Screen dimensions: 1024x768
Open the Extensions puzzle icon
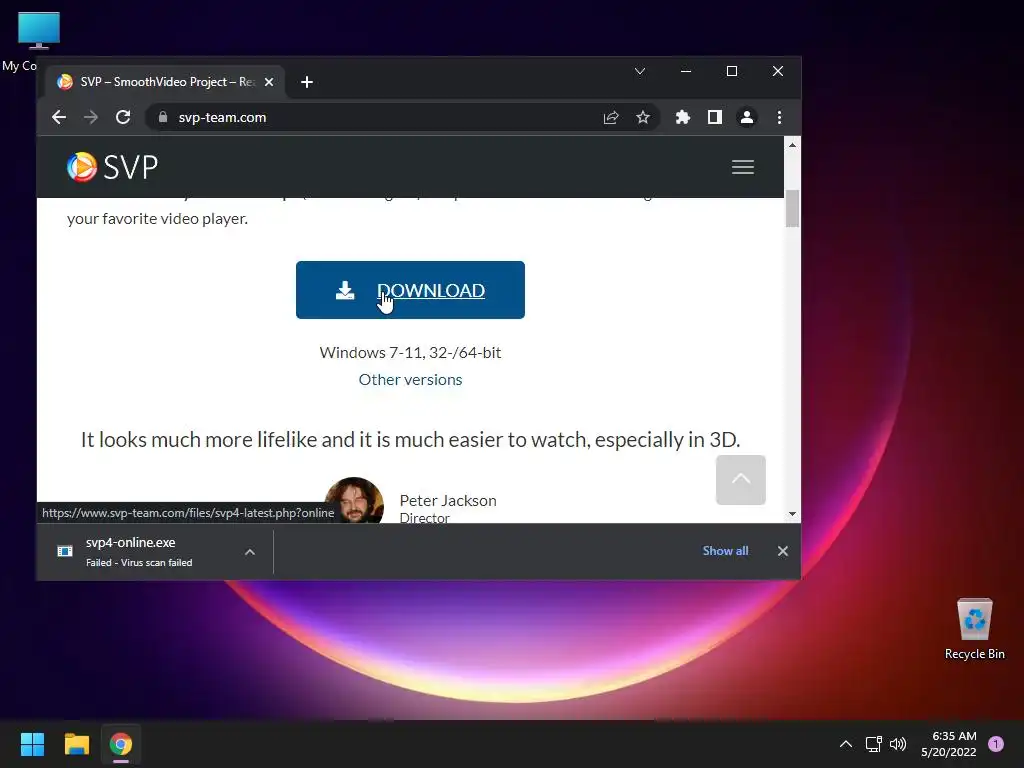[x=682, y=118]
